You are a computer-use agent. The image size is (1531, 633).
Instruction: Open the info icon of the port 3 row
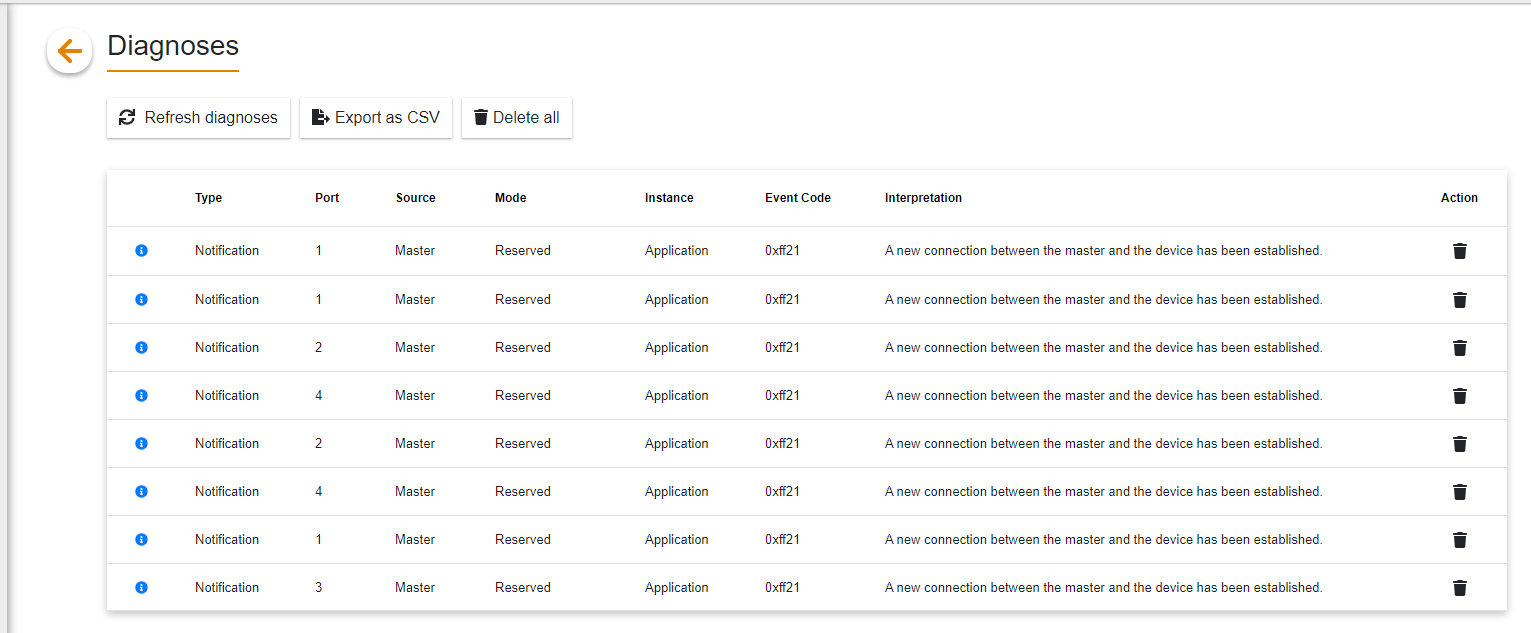141,588
